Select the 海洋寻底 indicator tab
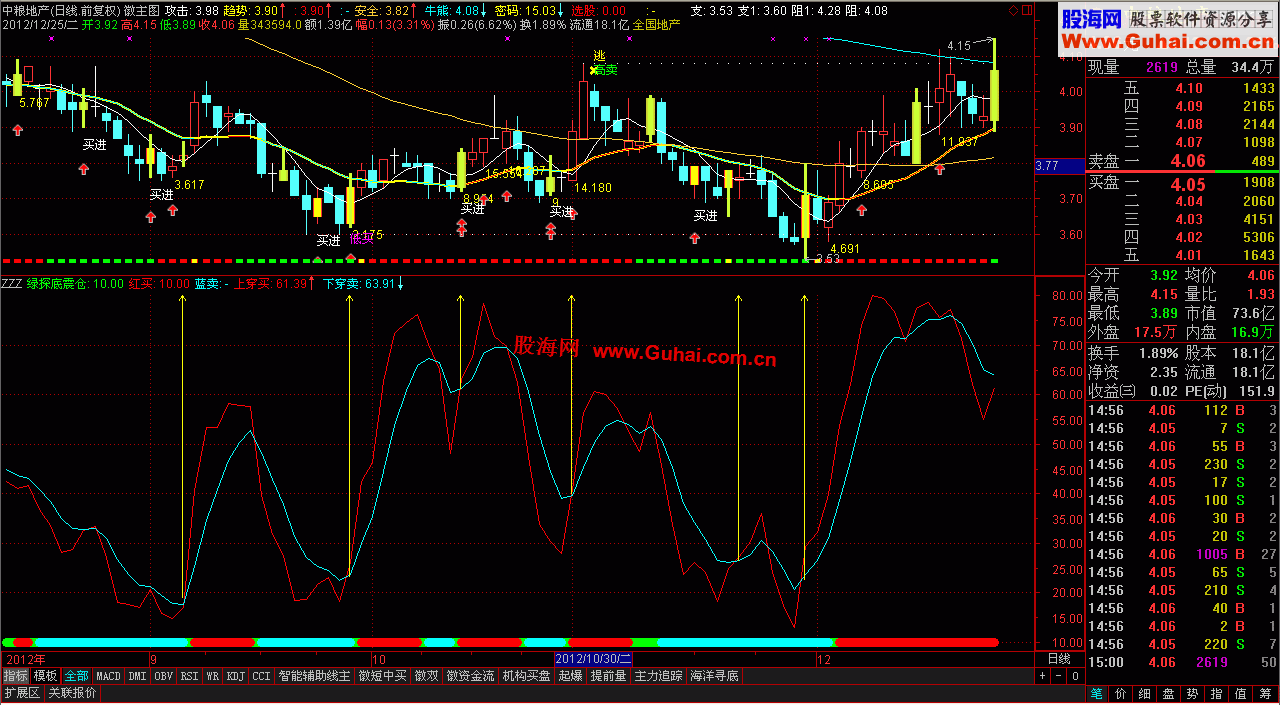This screenshot has height=705, width=1280. pos(715,677)
